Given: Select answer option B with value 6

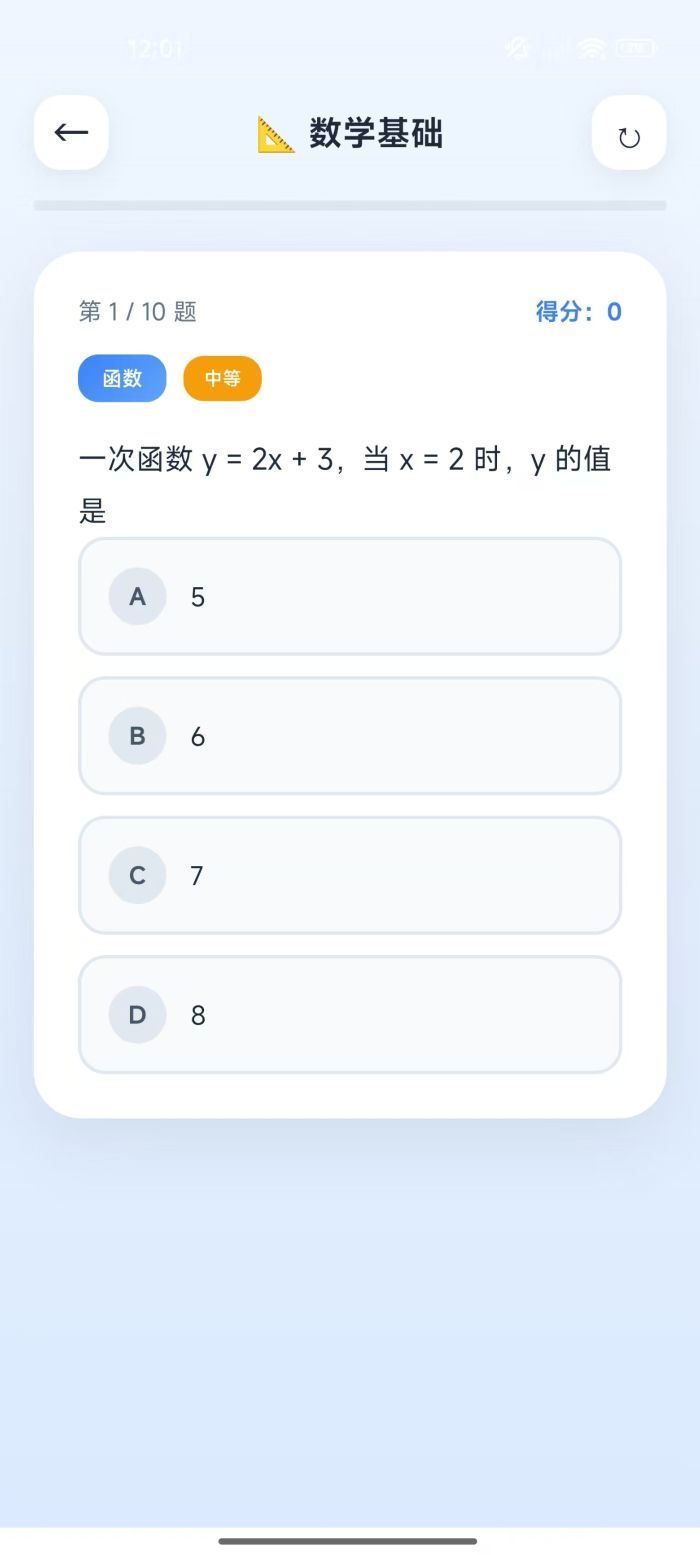Looking at the screenshot, I should pos(350,736).
